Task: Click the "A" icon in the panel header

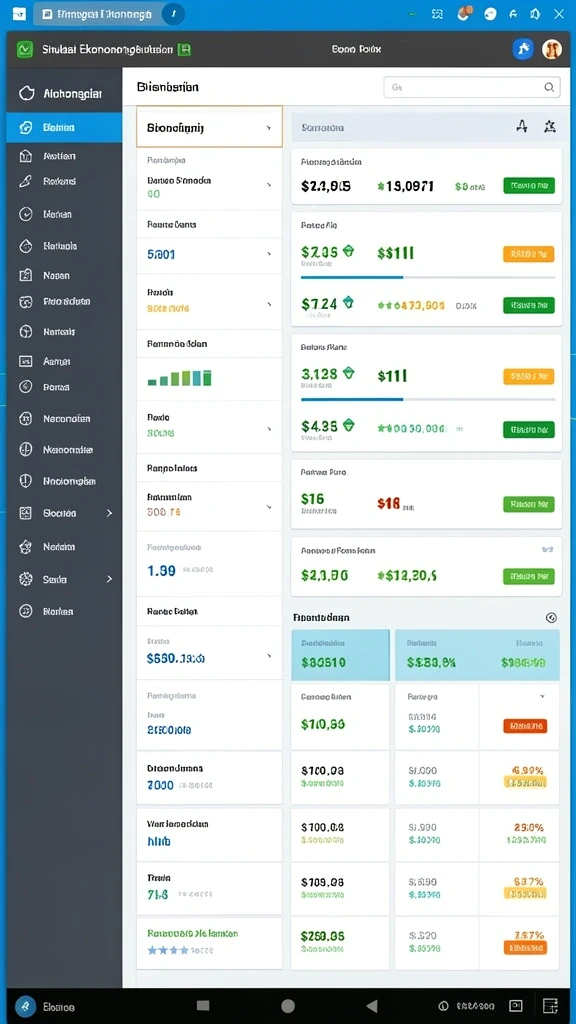Action: [x=521, y=127]
